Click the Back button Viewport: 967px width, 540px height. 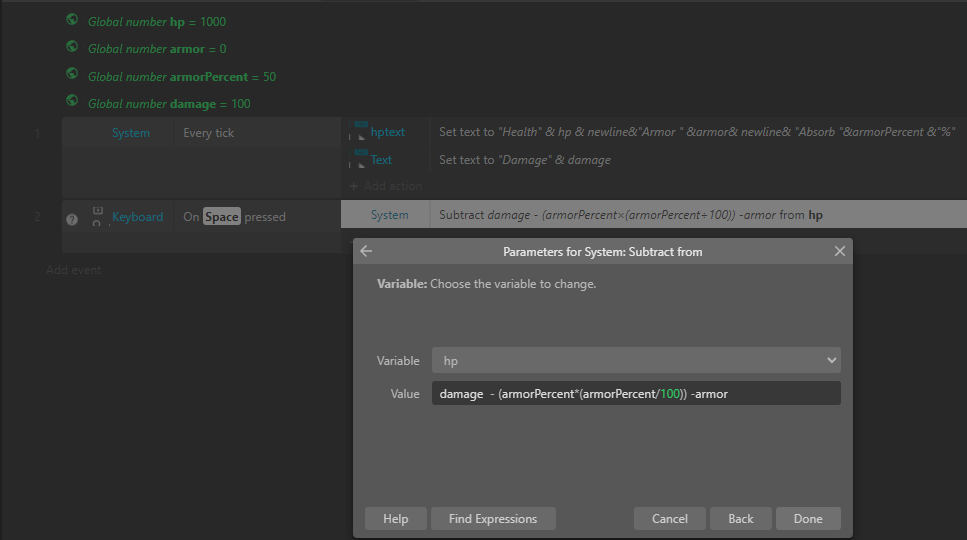(x=740, y=518)
